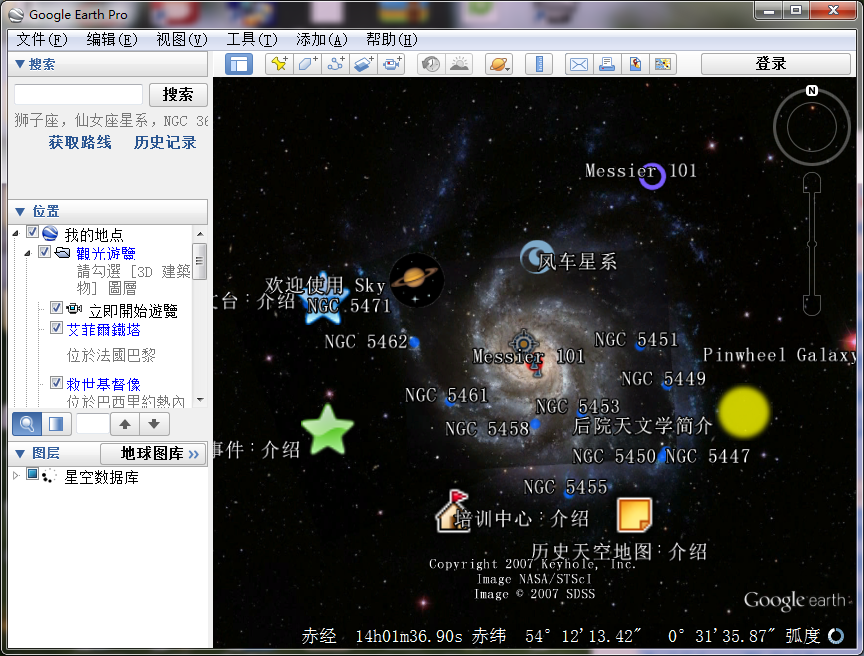
Task: Open the 历史记录 link
Action: (x=165, y=143)
